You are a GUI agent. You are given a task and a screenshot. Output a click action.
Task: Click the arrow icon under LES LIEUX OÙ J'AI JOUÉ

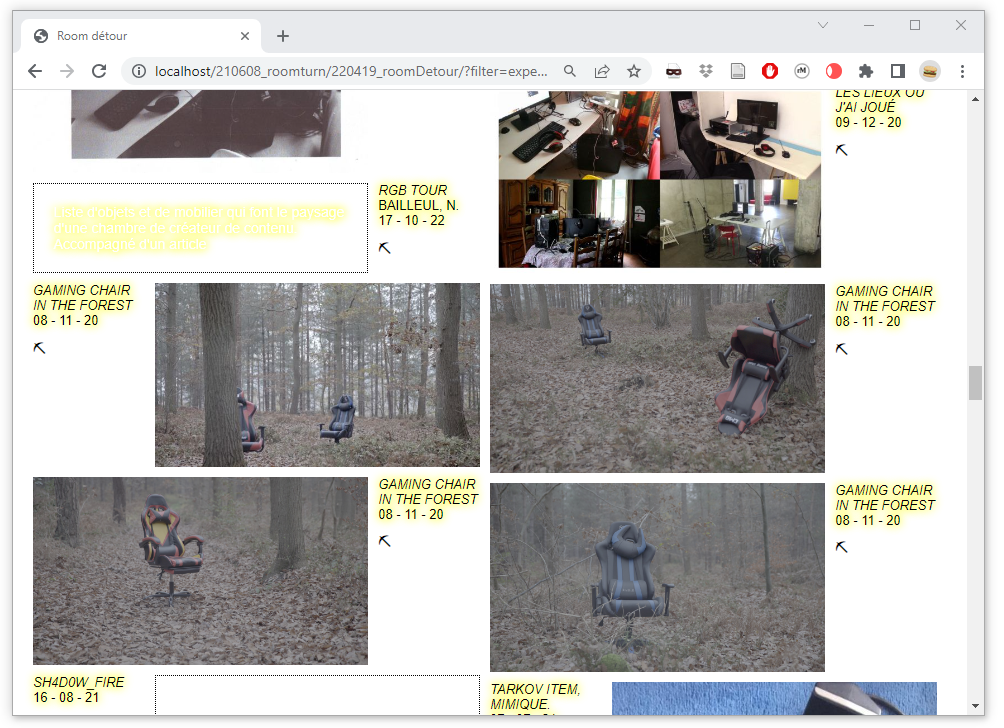(841, 149)
